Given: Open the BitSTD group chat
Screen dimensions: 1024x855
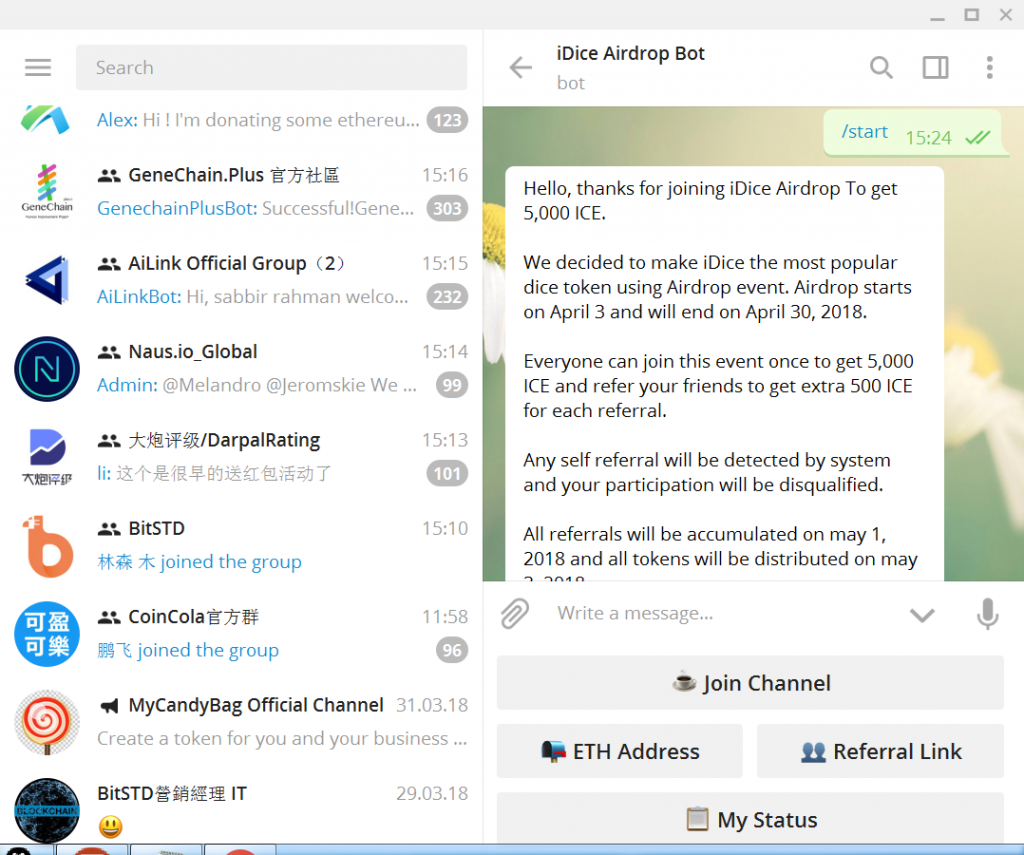Looking at the screenshot, I should (x=242, y=546).
